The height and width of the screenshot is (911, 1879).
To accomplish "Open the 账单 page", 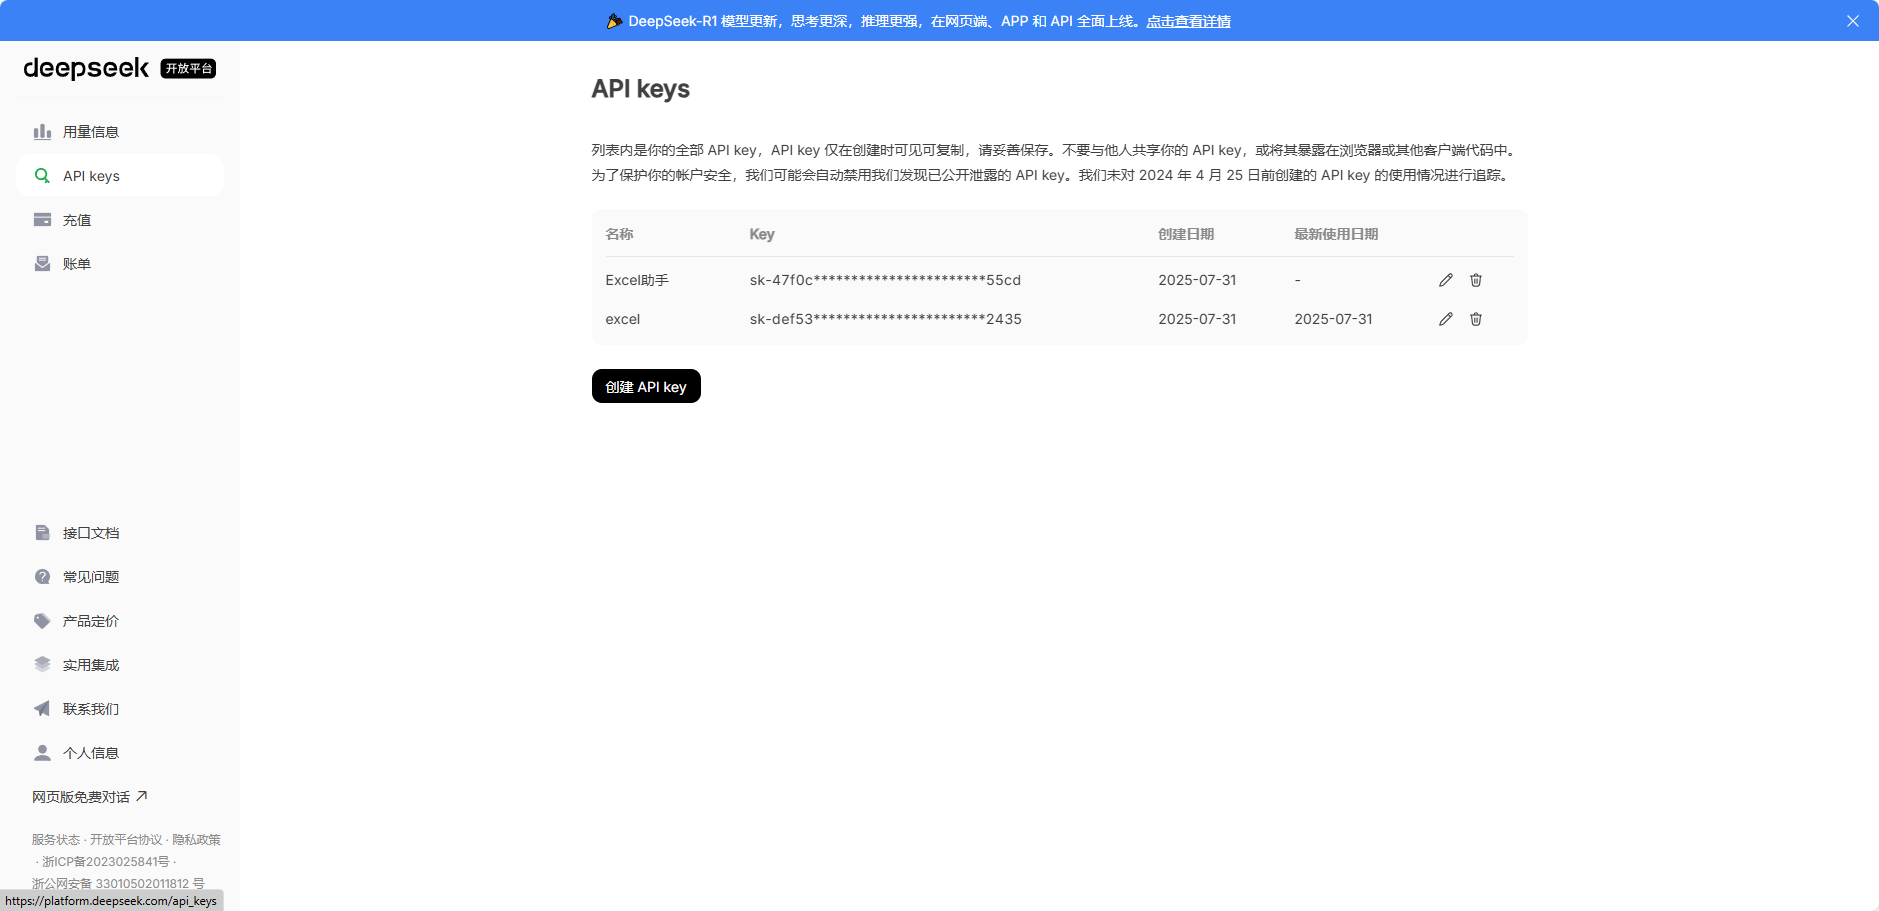I will point(120,264).
